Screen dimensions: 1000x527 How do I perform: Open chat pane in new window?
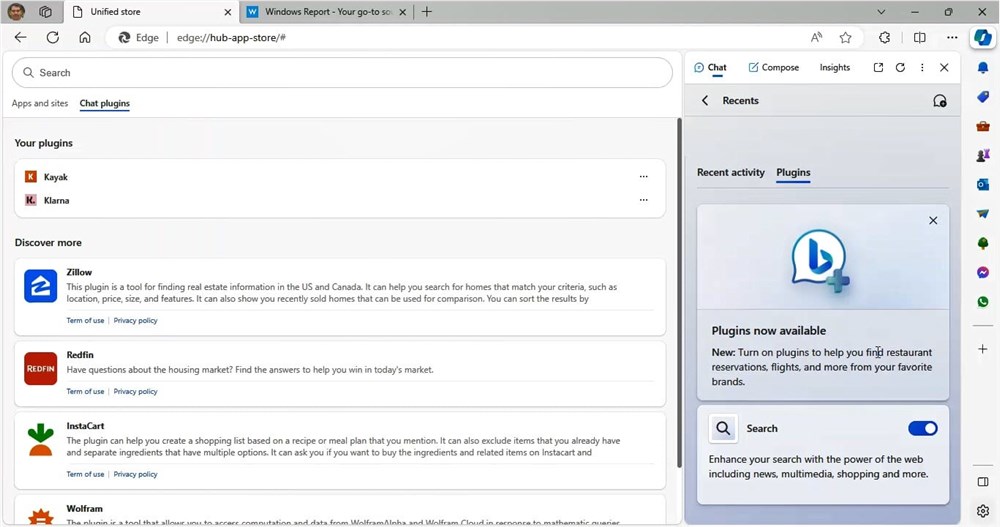point(878,68)
